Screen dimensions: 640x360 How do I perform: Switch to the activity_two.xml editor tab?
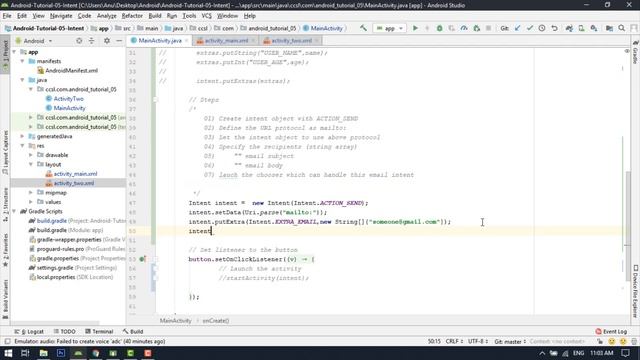[291, 41]
